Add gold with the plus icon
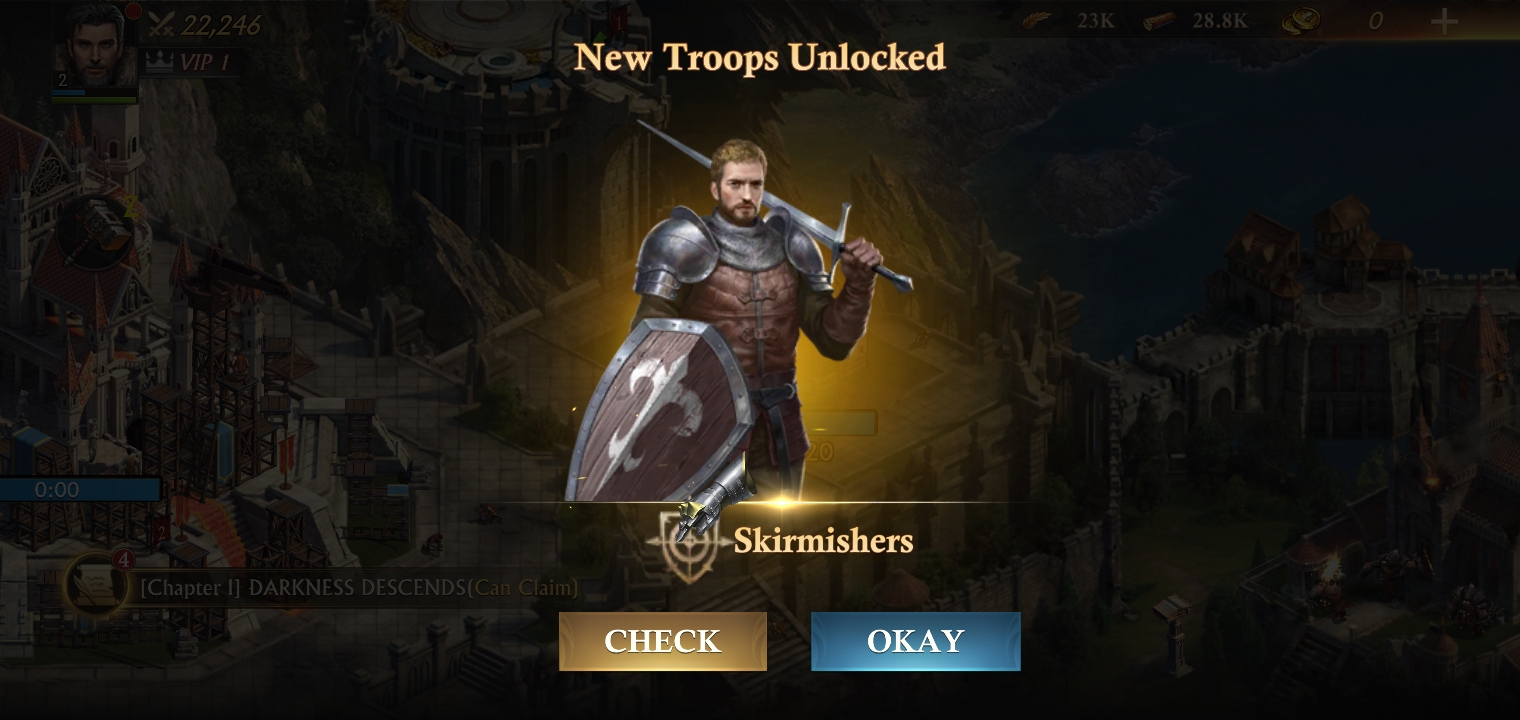1520x720 pixels. click(1444, 21)
